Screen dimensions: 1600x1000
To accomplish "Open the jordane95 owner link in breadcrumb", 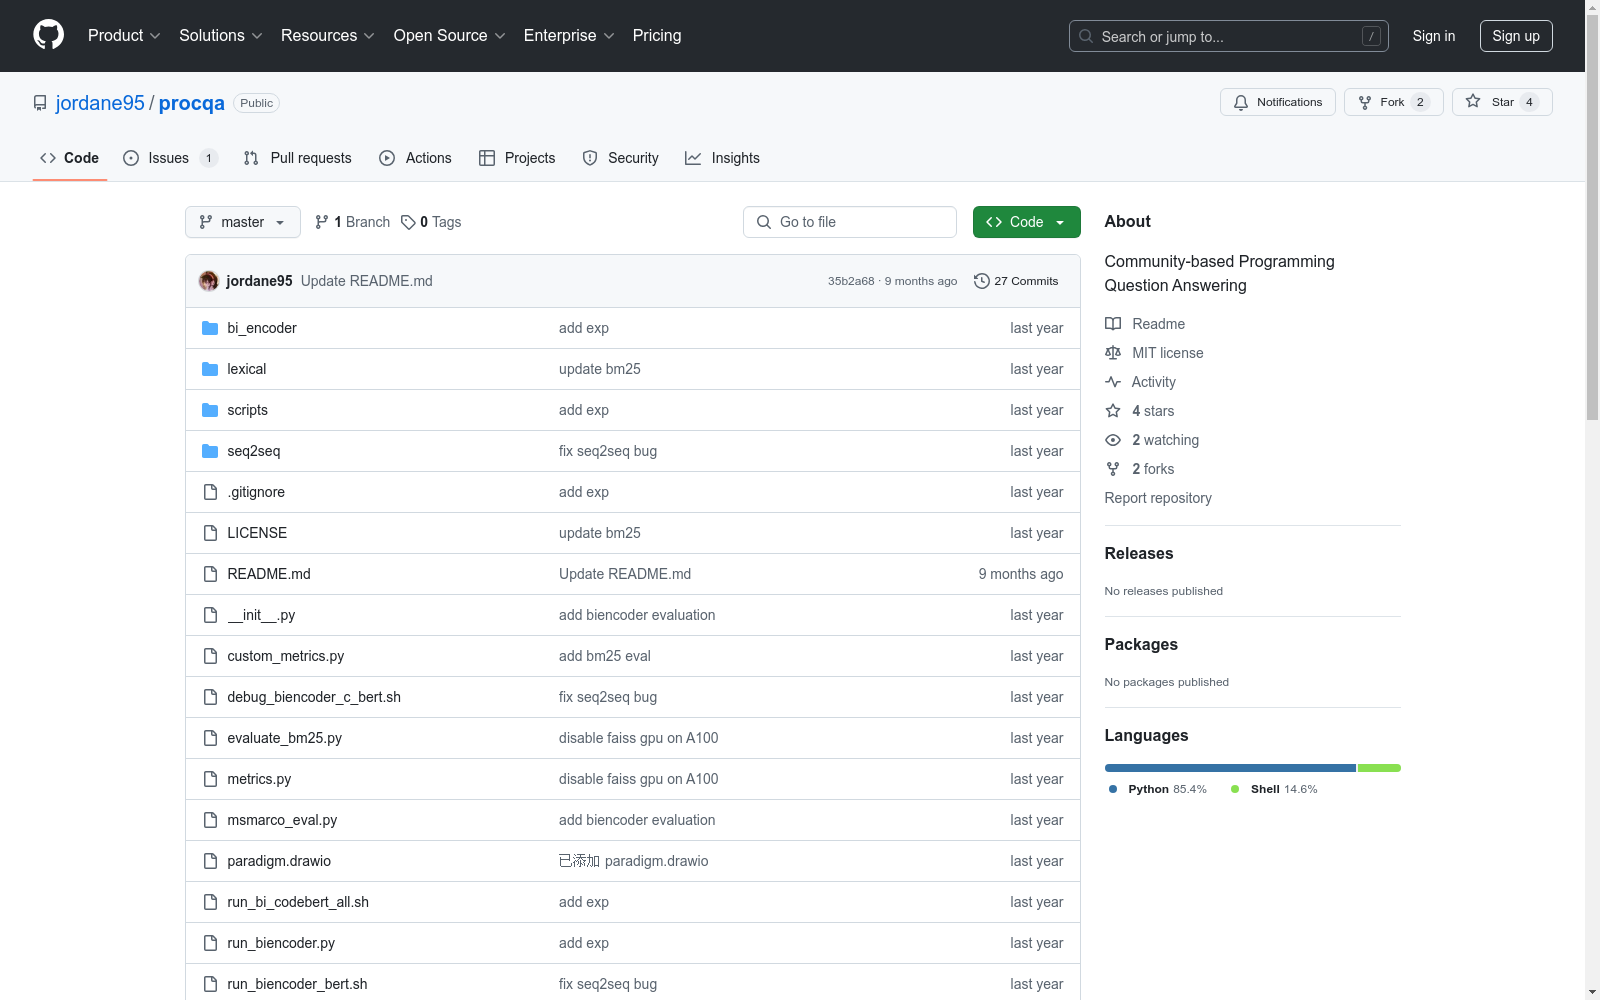I will (100, 103).
